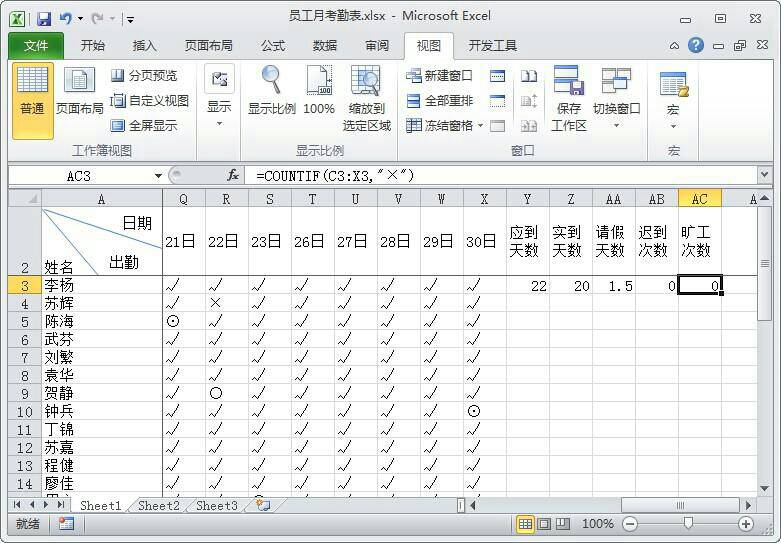This screenshot has height=543, width=781.
Task: Click Zoom to Selection (缩放到选定区域)
Action: tap(366, 98)
